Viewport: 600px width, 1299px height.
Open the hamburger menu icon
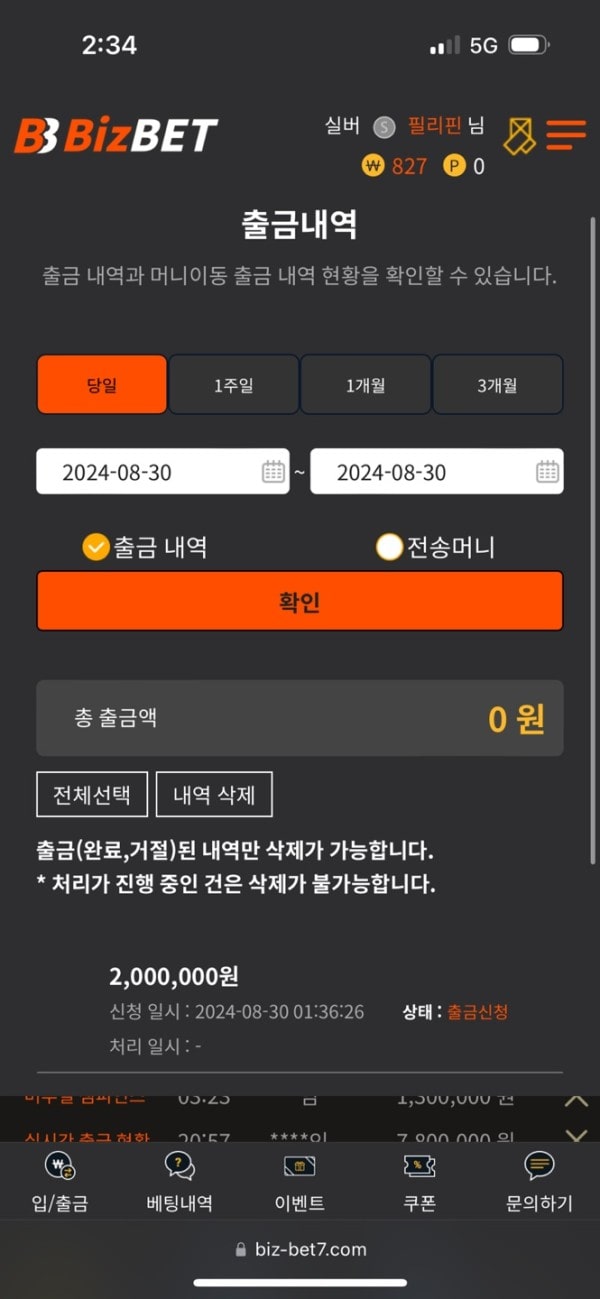[x=566, y=135]
